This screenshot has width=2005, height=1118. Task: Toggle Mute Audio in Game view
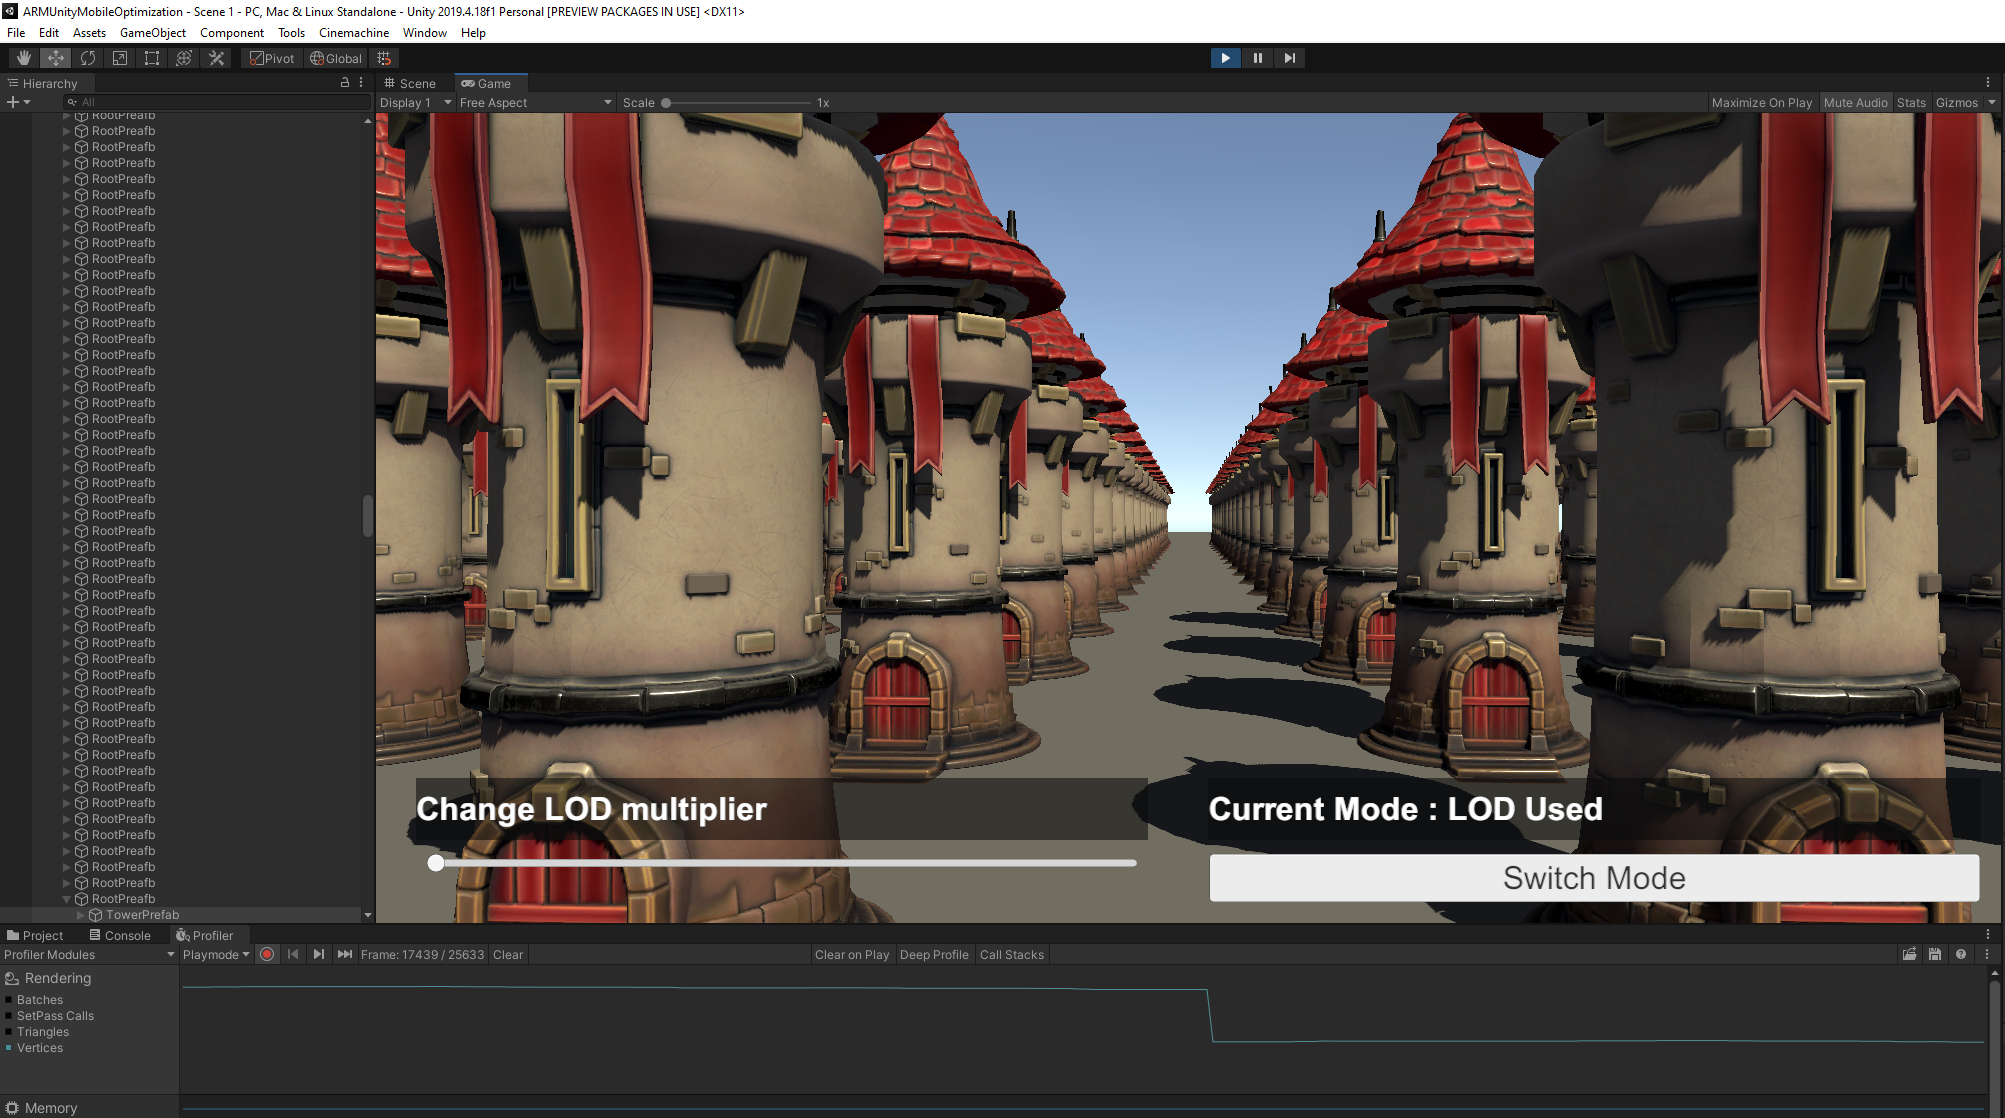coord(1855,103)
